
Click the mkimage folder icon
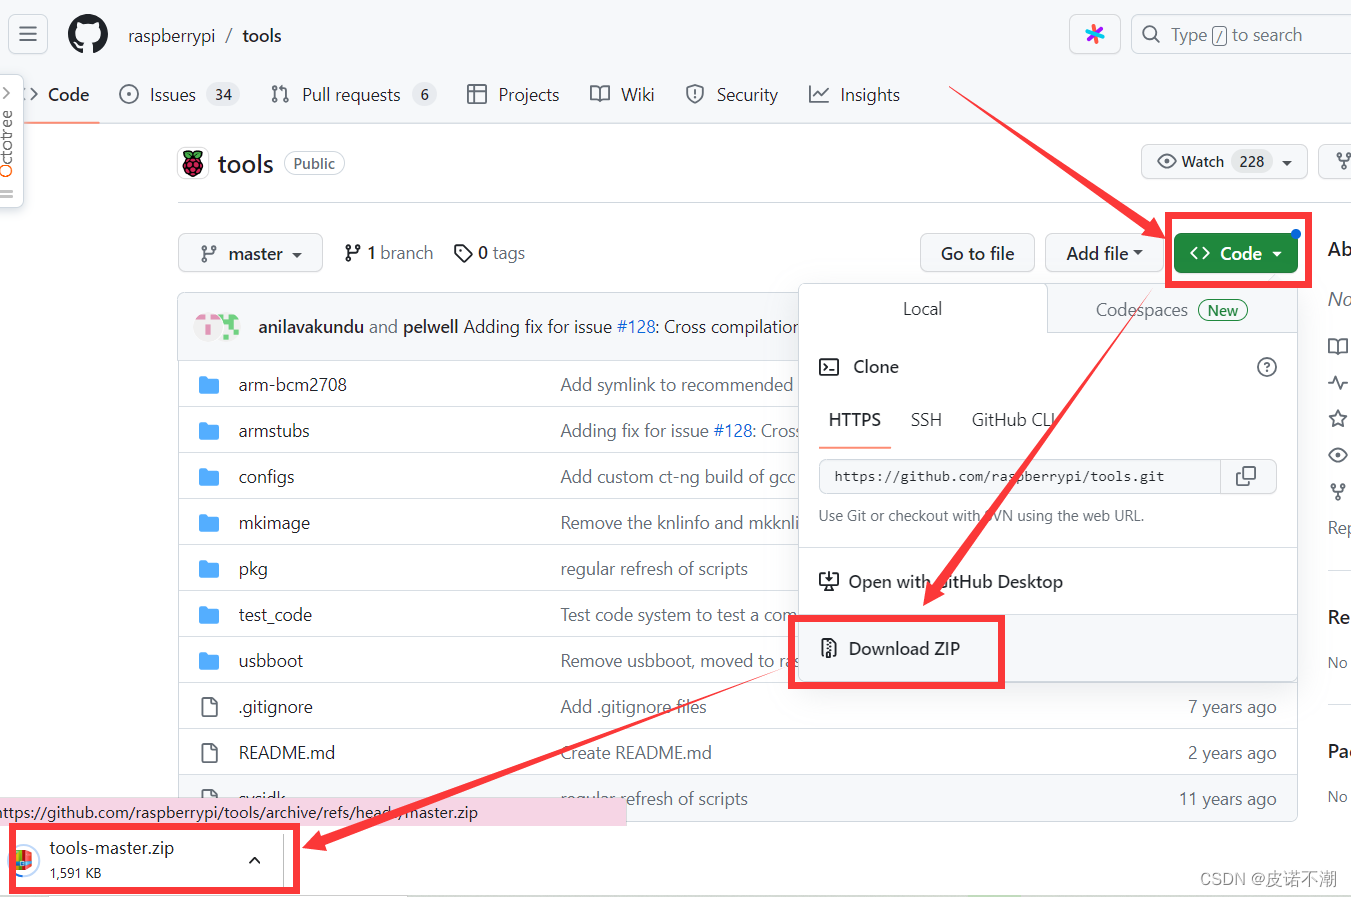point(209,523)
